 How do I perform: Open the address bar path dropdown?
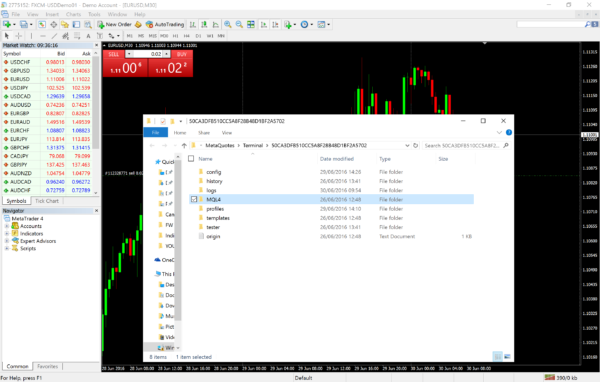tap(407, 145)
